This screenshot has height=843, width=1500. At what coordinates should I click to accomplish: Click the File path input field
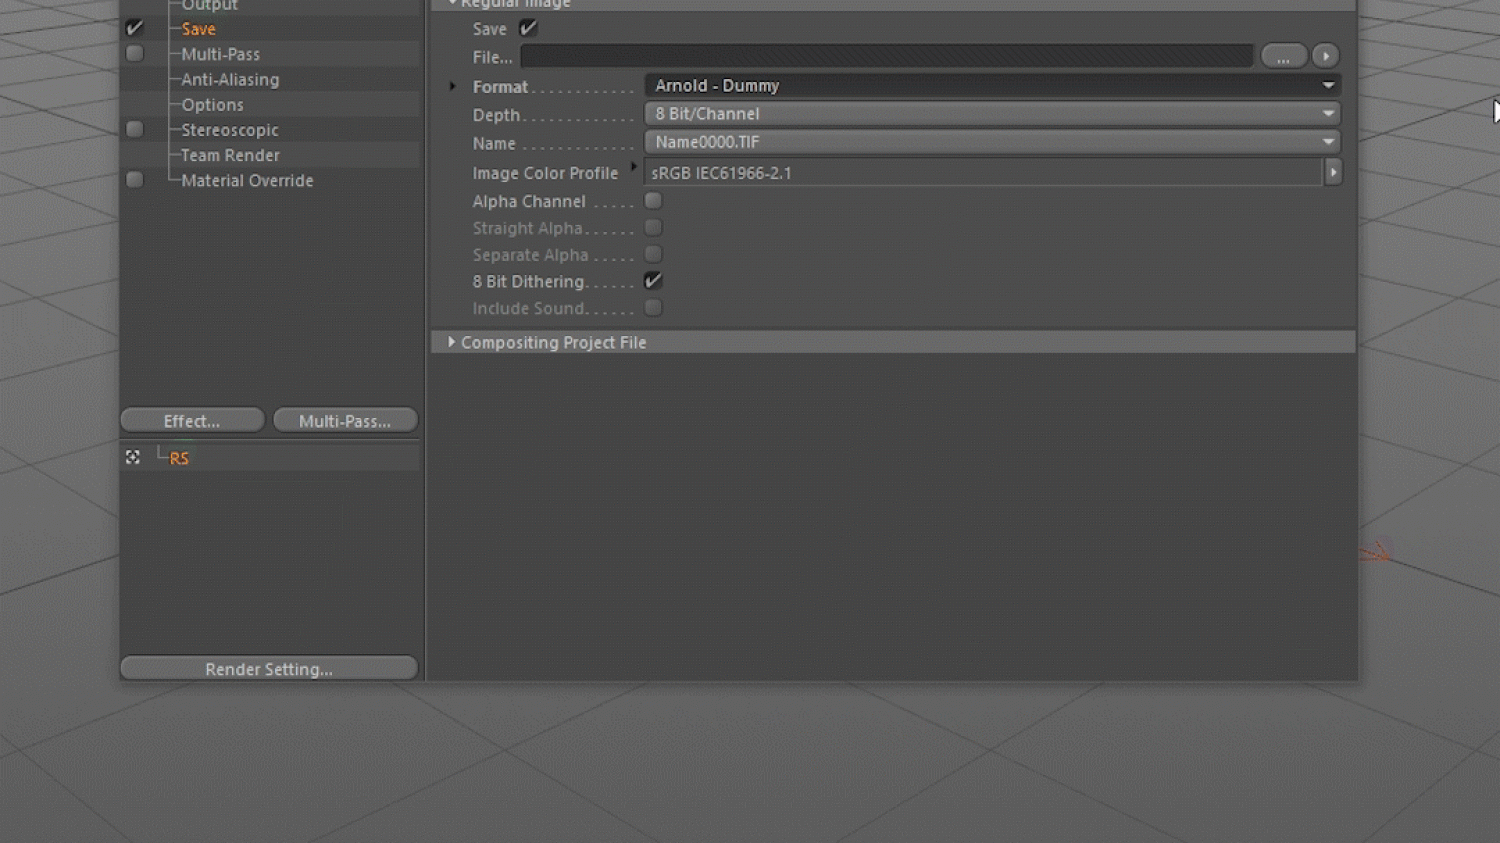[x=886, y=56]
